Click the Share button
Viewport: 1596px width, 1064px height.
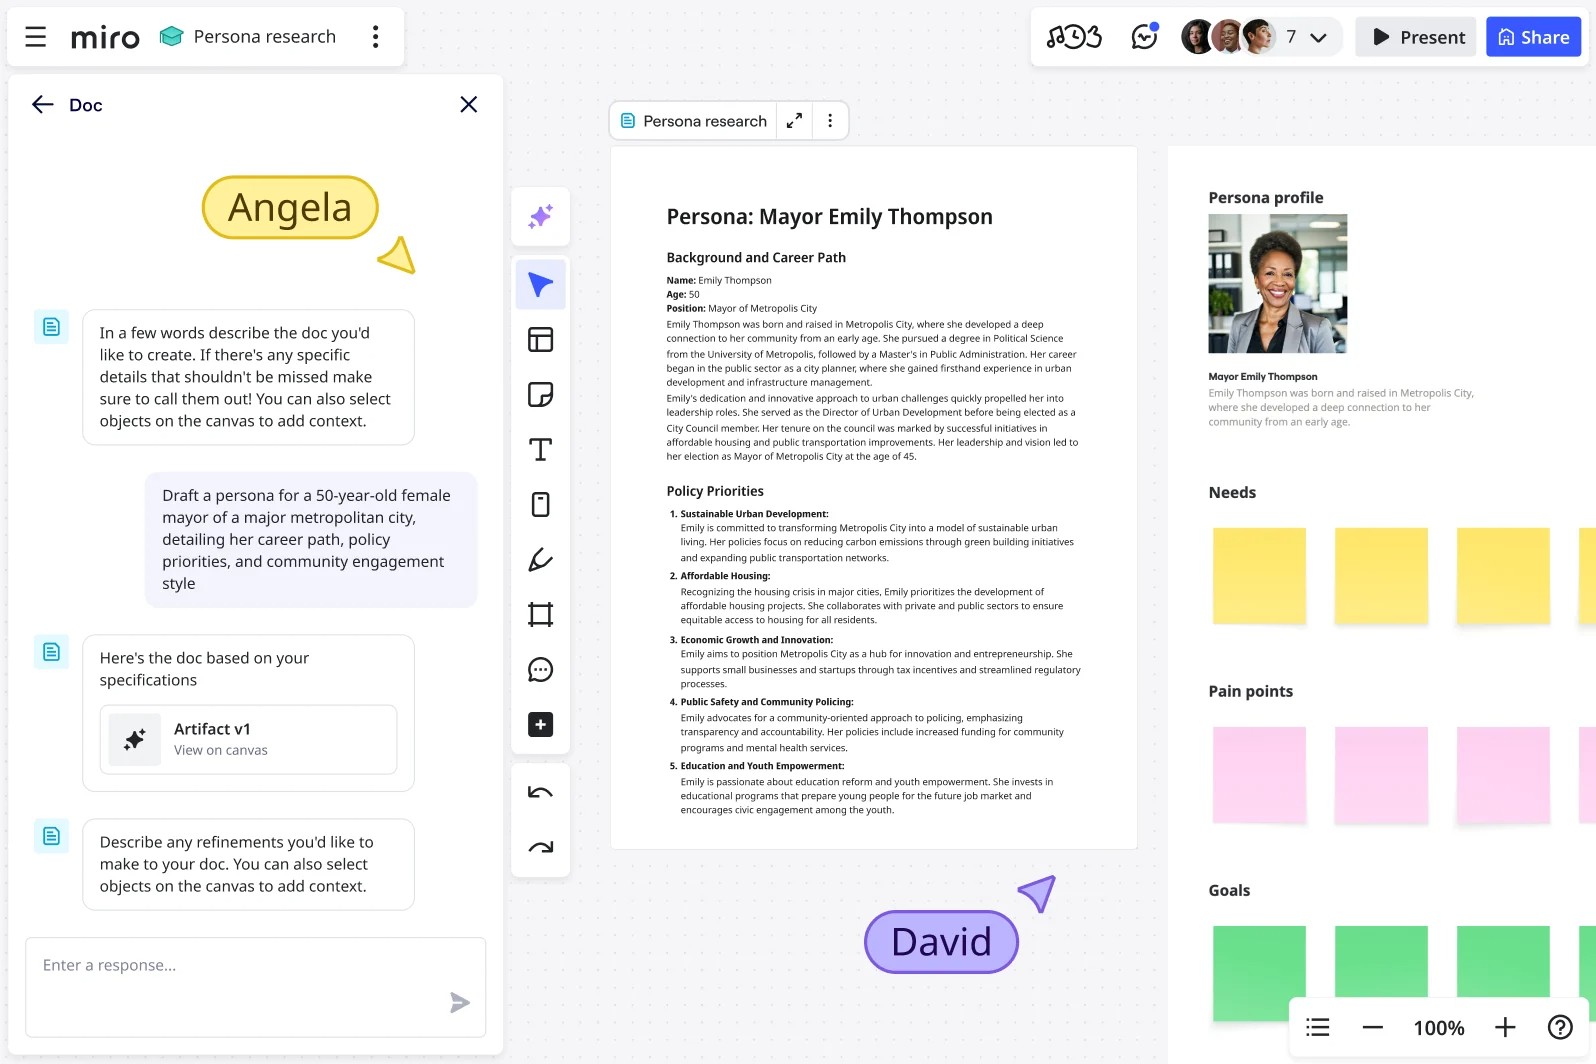(1533, 37)
